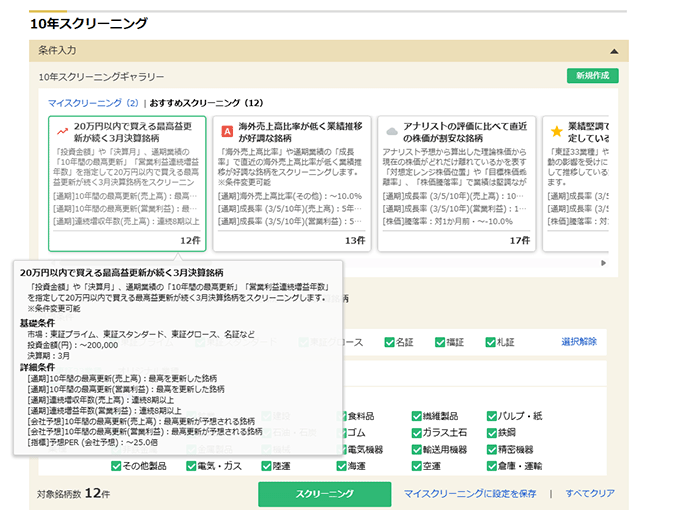Open the アナリストの評価に比べて直近の株価が割安な銘柄 card
This screenshot has width=680, height=510.
457,183
